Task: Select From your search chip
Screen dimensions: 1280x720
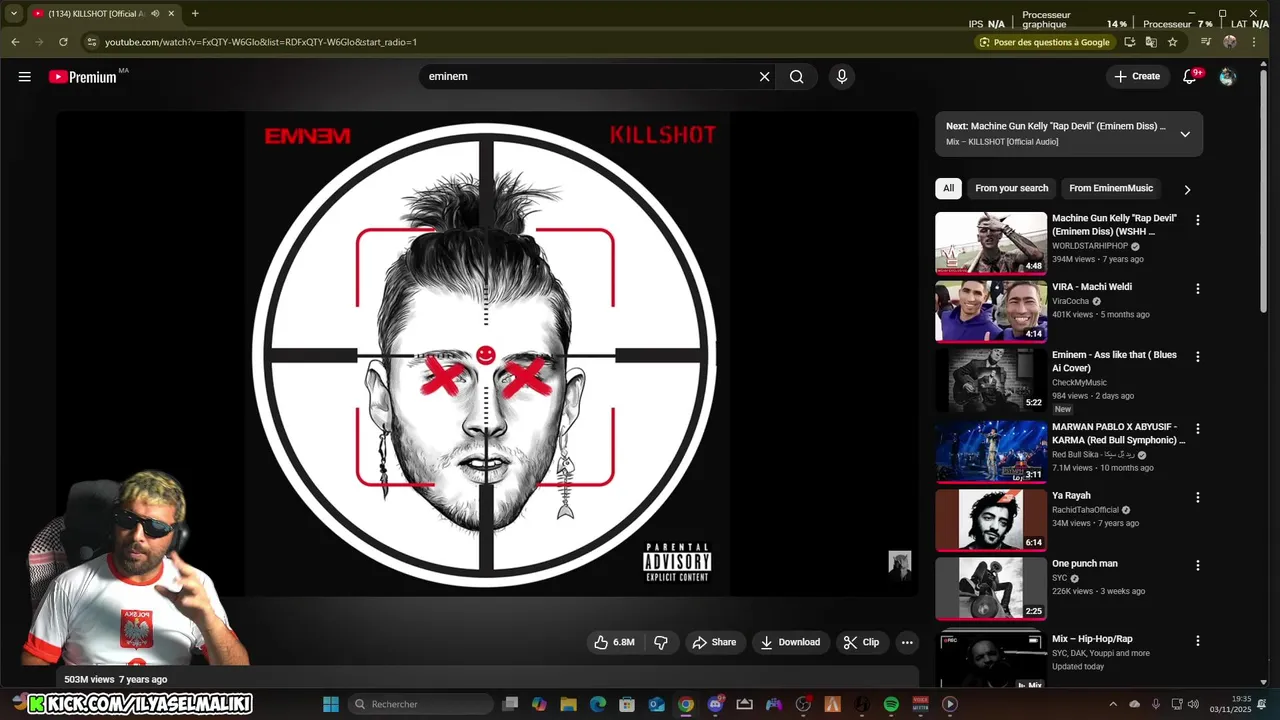Action: click(x=1012, y=188)
